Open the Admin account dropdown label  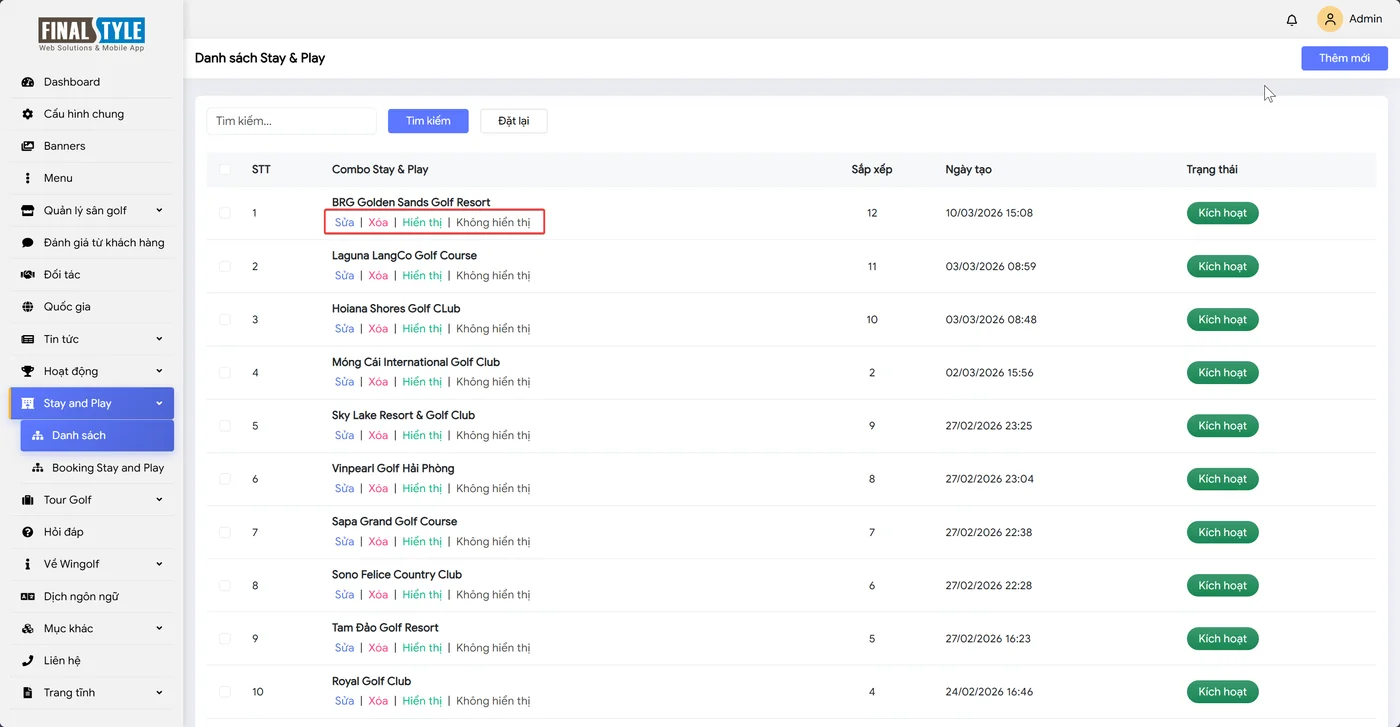coord(1365,19)
